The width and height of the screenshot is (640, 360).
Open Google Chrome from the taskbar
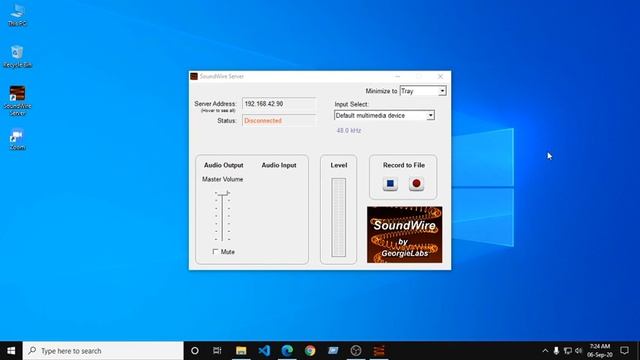(x=310, y=351)
